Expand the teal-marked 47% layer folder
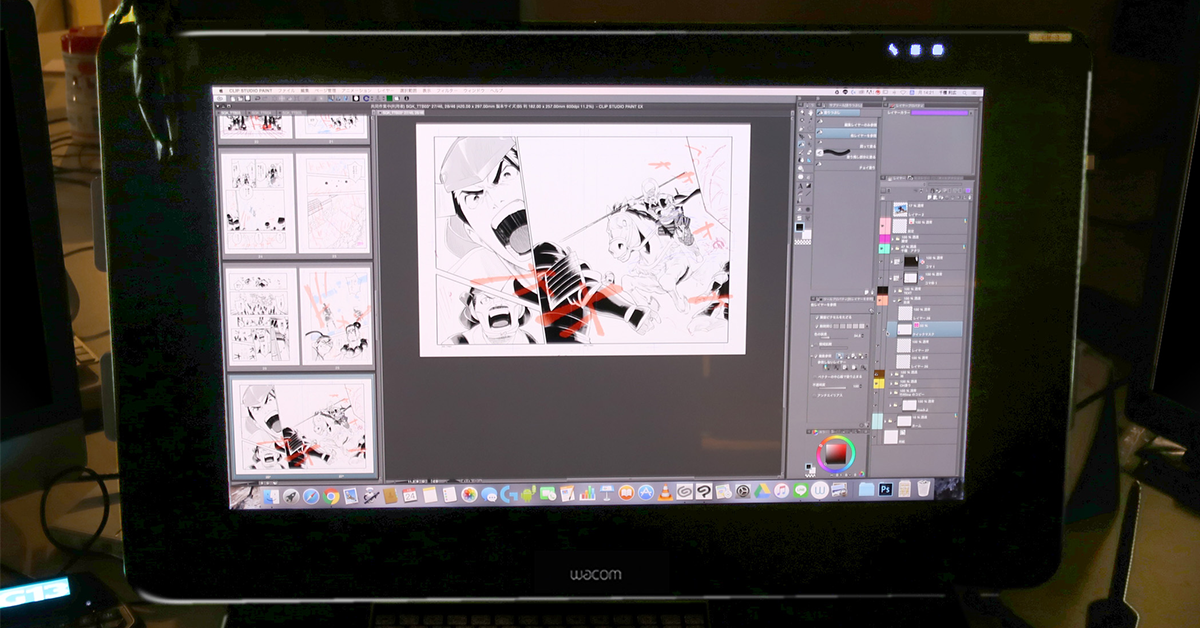 click(892, 248)
